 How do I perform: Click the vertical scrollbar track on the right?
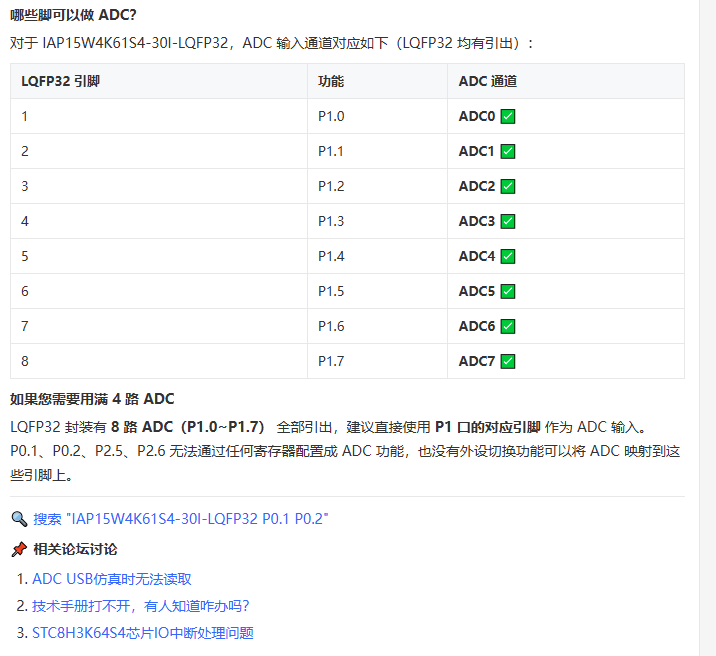click(x=708, y=328)
